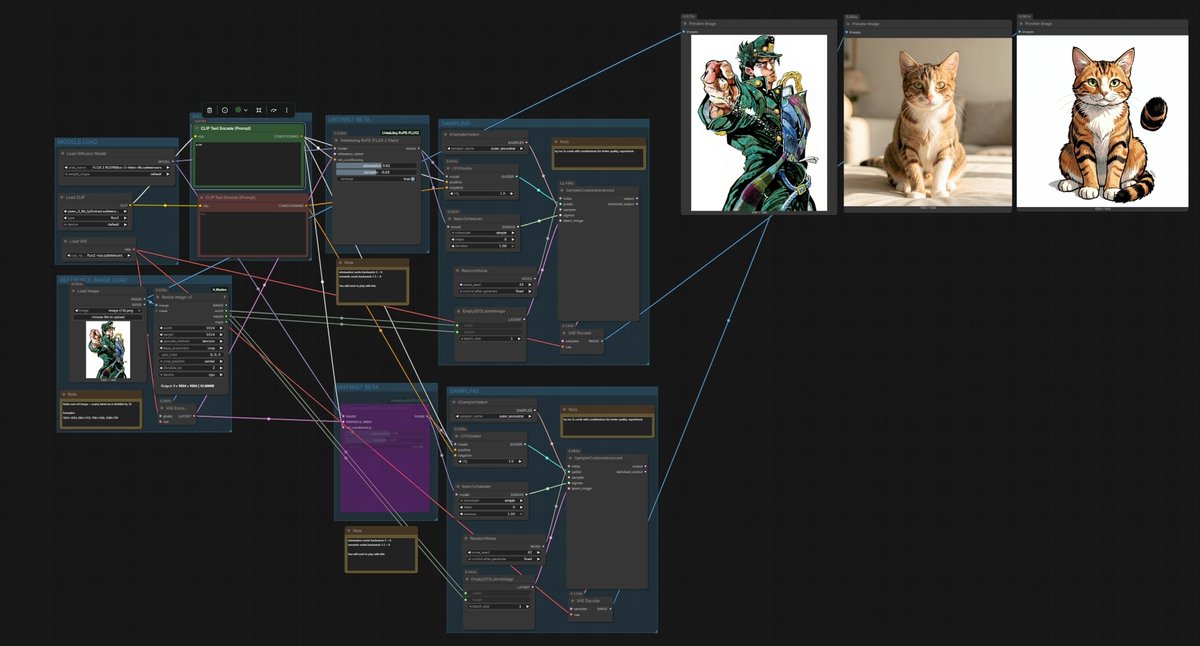1200x646 pixels.
Task: Collapse the red CLIP Text Encode node dot
Action: tap(200, 198)
